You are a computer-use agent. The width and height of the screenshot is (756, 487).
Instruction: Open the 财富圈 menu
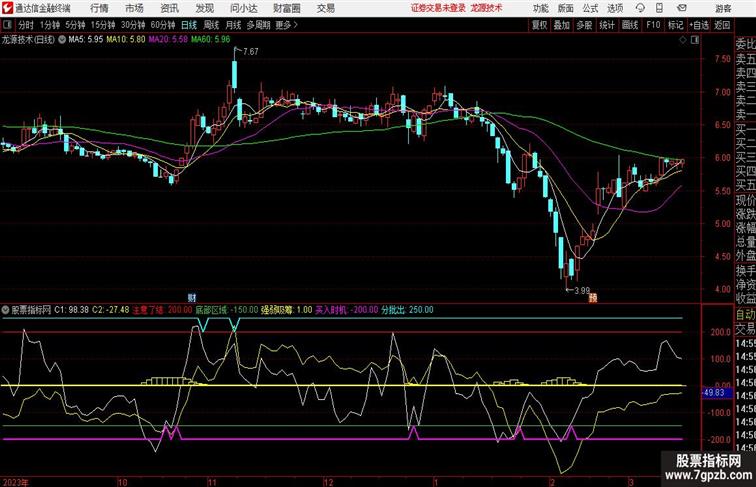pos(286,8)
